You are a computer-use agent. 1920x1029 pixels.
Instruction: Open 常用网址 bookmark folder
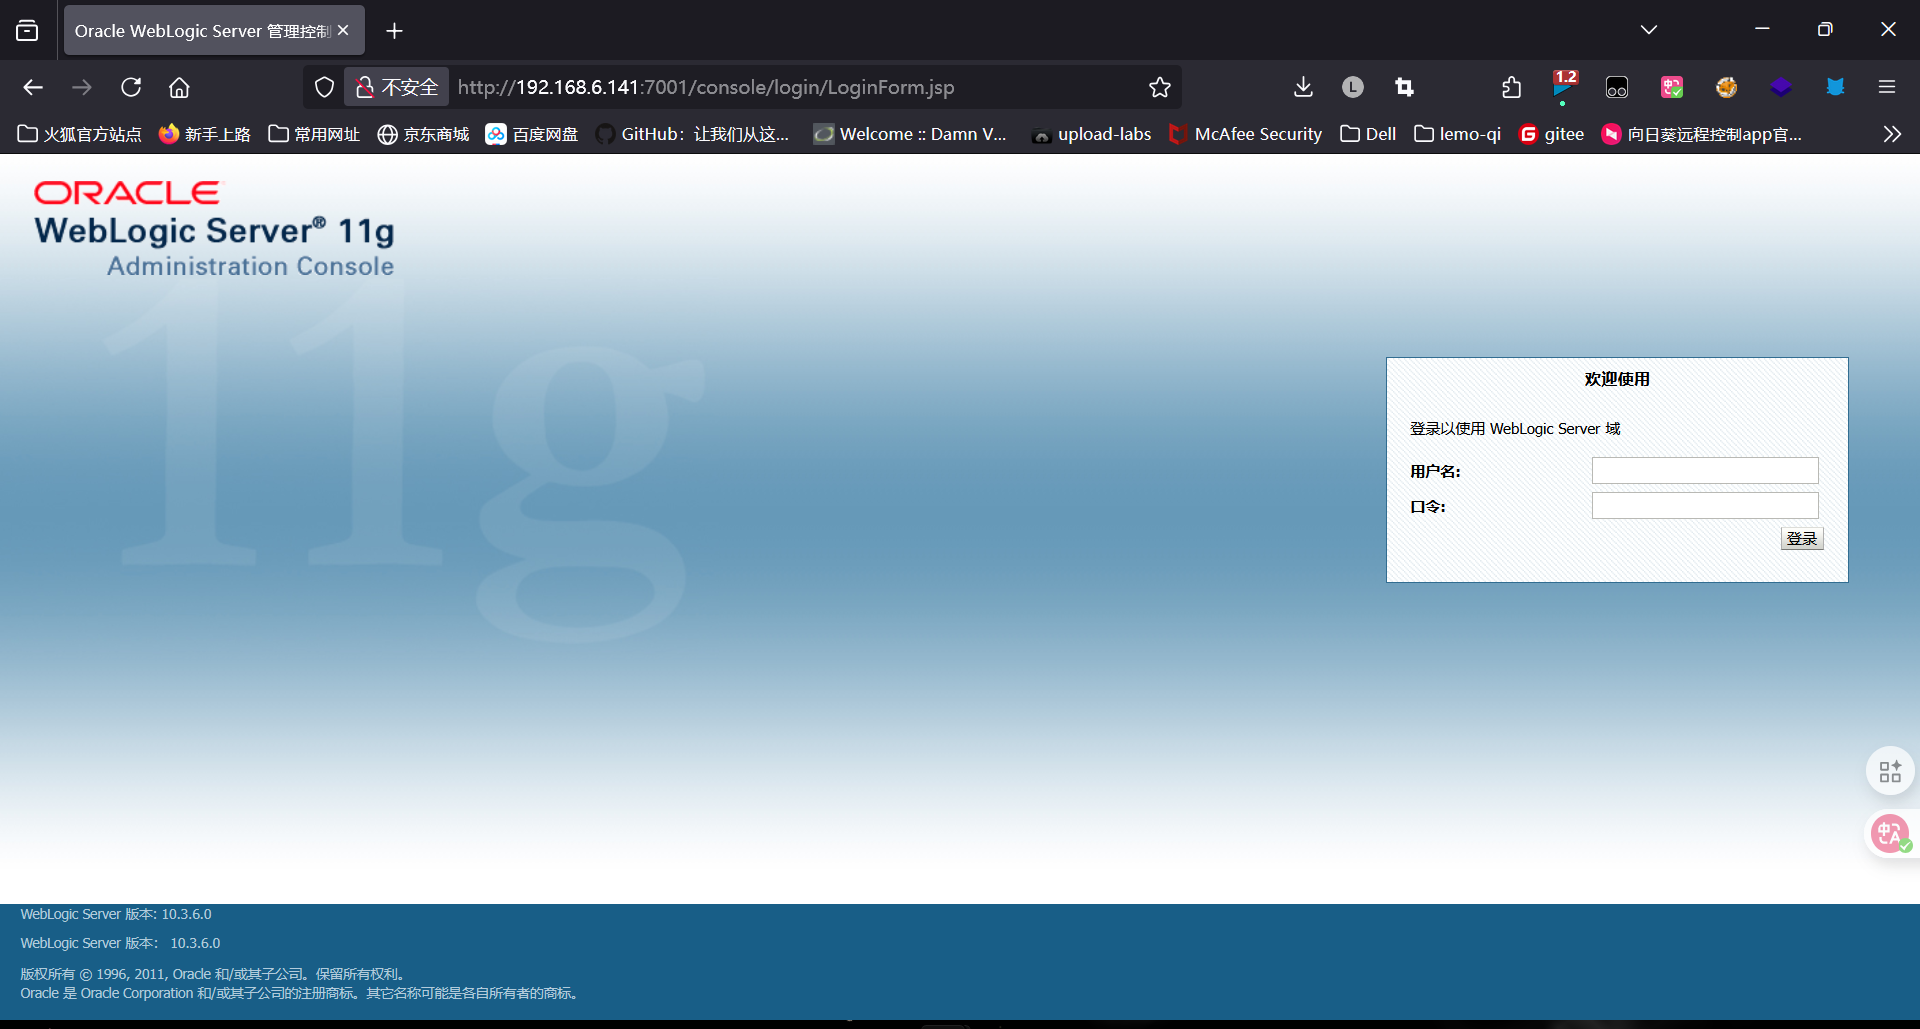[314, 134]
